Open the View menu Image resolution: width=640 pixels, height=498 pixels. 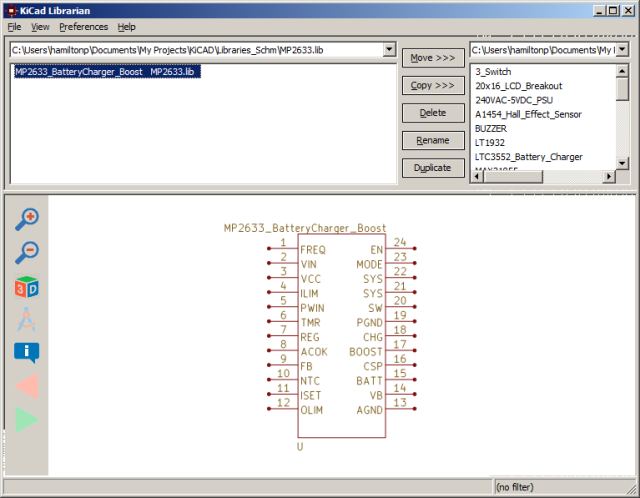pos(40,27)
